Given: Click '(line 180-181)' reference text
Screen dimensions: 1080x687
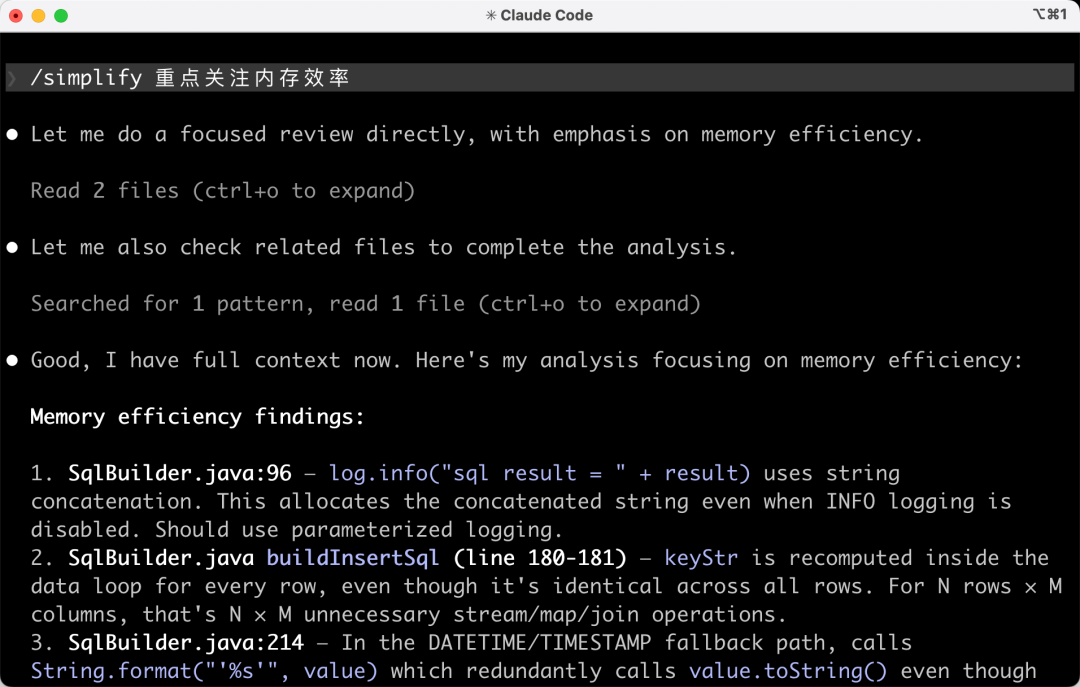Looking at the screenshot, I should (x=540, y=558).
